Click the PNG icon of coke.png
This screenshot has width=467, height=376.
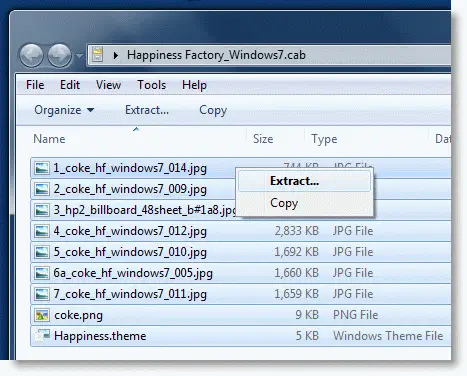(x=42, y=315)
